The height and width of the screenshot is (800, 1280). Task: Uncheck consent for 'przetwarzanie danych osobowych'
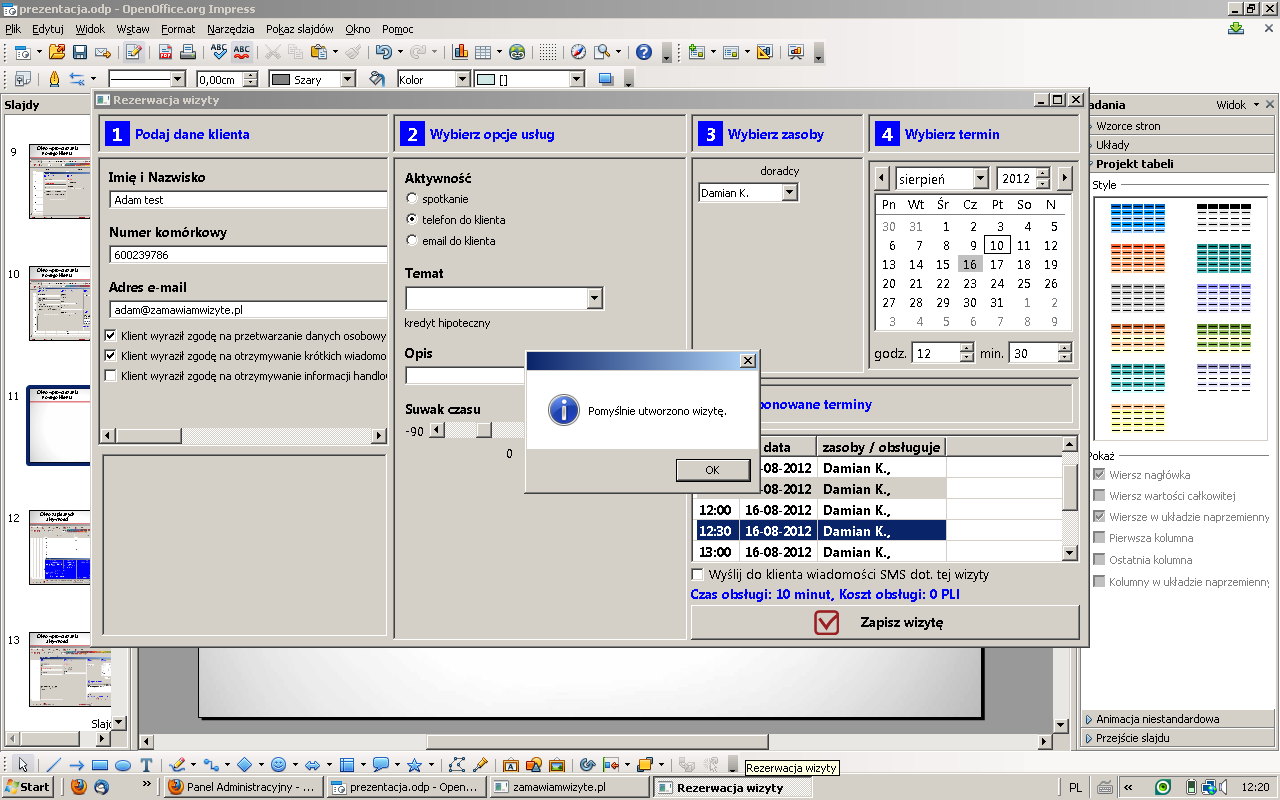point(111,336)
